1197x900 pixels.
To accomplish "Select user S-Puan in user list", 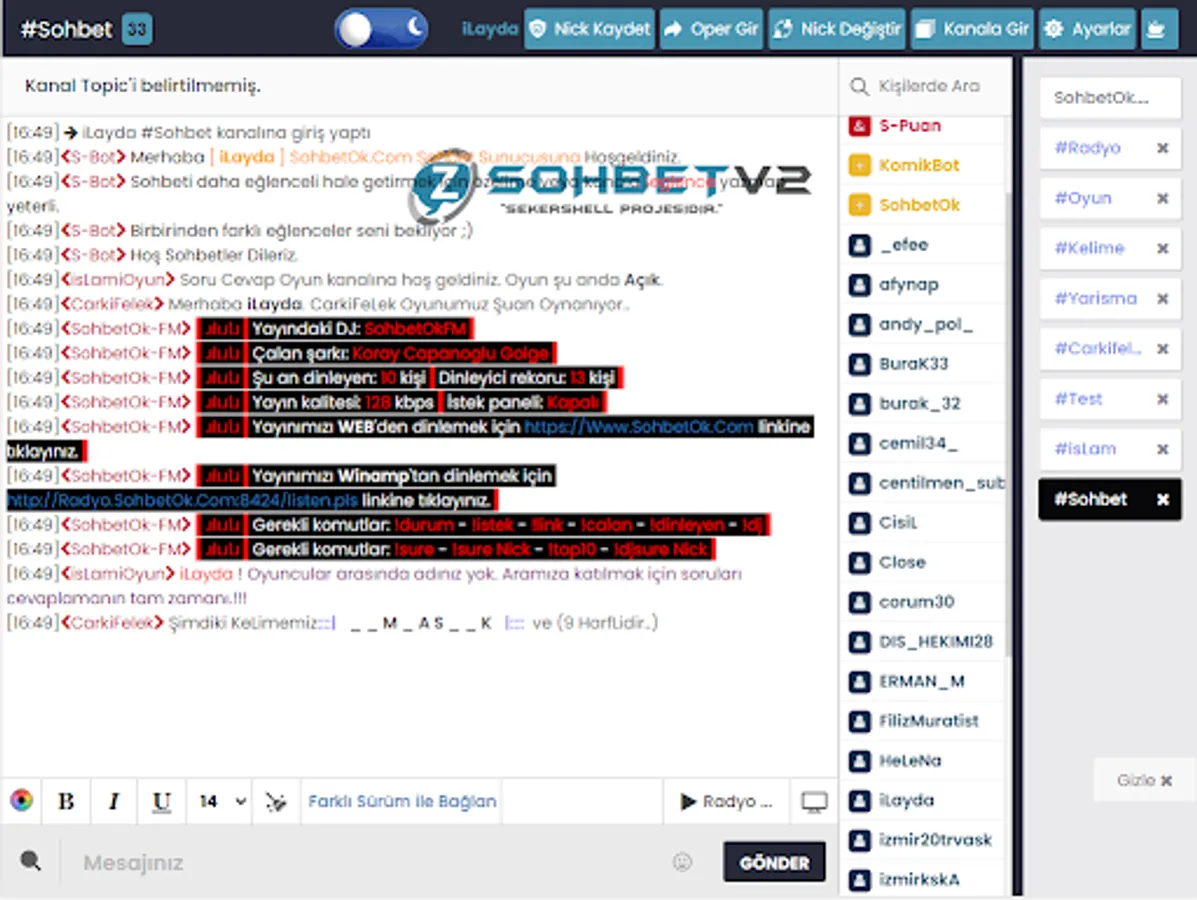I will tap(909, 126).
